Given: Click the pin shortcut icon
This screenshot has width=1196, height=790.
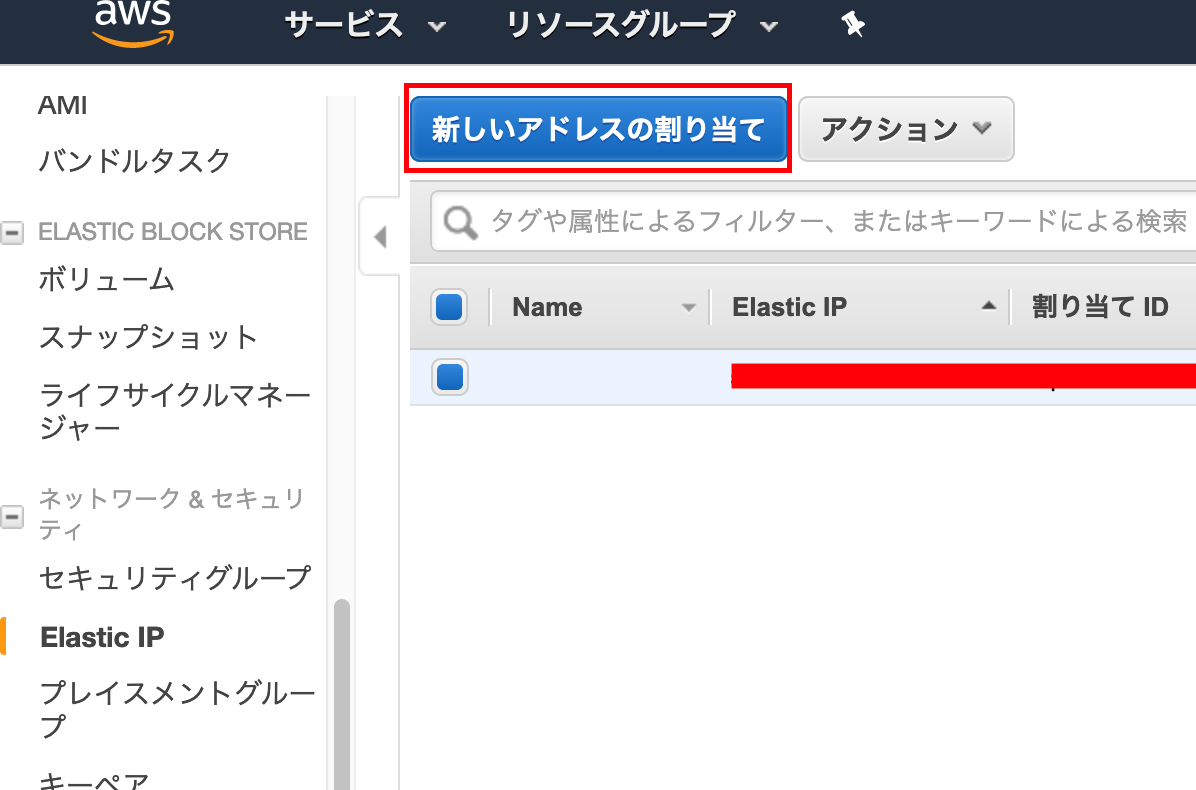Looking at the screenshot, I should pyautogui.click(x=853, y=25).
